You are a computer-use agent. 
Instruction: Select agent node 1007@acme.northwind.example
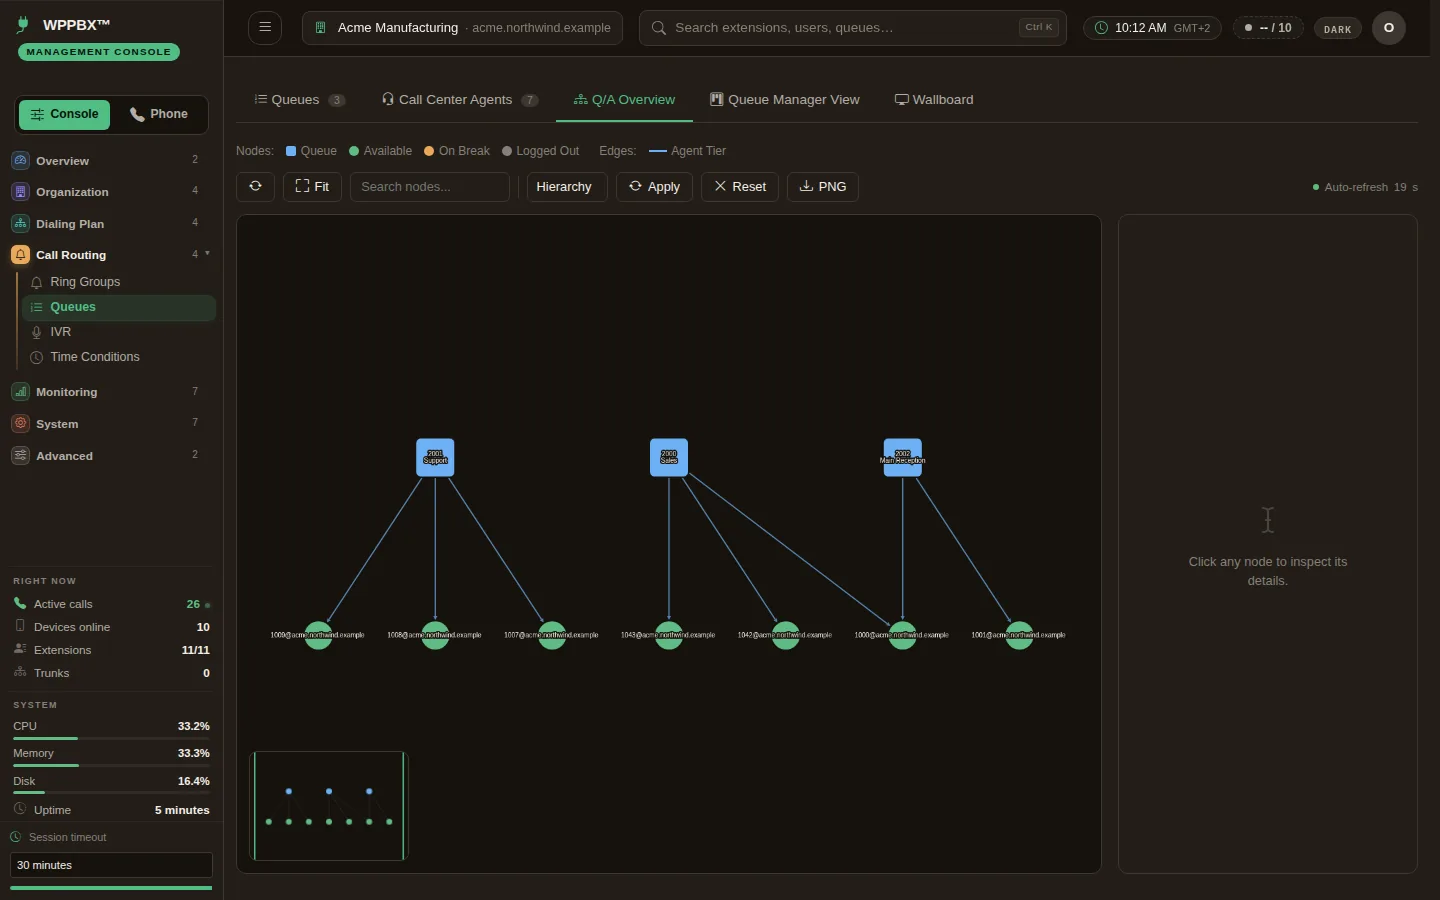point(552,635)
